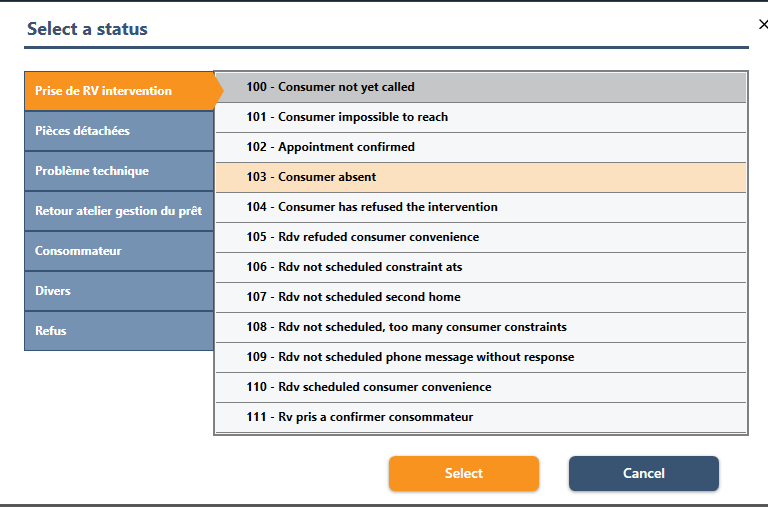This screenshot has width=768, height=507.
Task: Switch to the Pièces détachées category
Action: (118, 131)
